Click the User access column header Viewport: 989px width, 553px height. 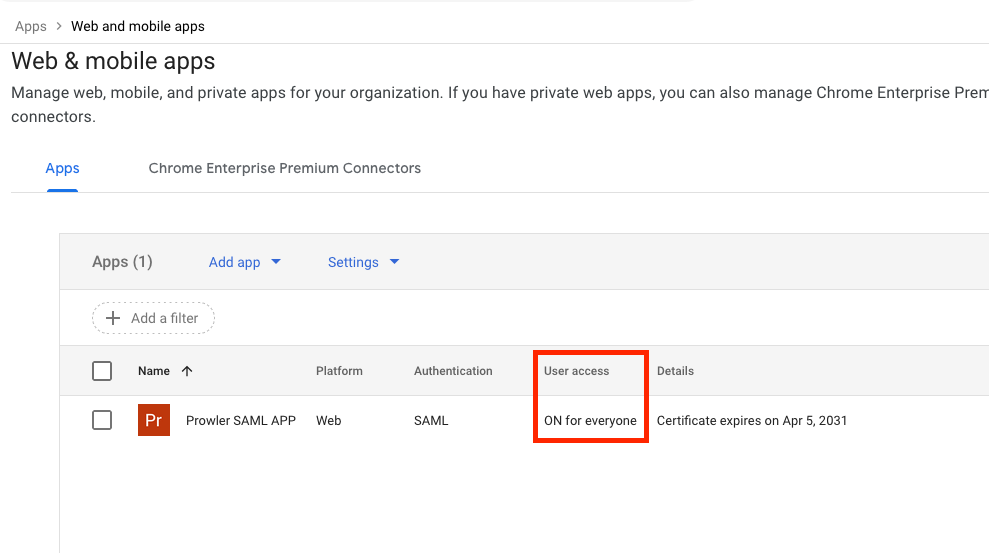(576, 371)
